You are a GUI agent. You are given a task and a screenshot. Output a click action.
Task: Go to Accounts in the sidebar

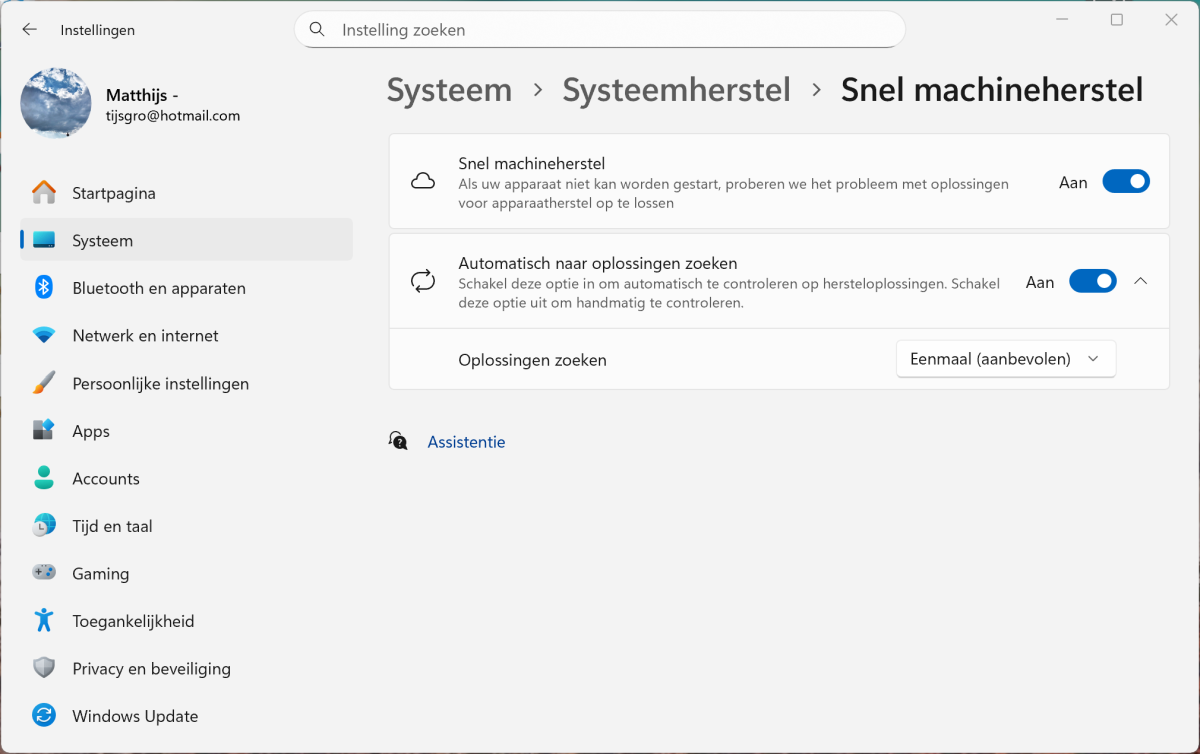click(x=105, y=479)
